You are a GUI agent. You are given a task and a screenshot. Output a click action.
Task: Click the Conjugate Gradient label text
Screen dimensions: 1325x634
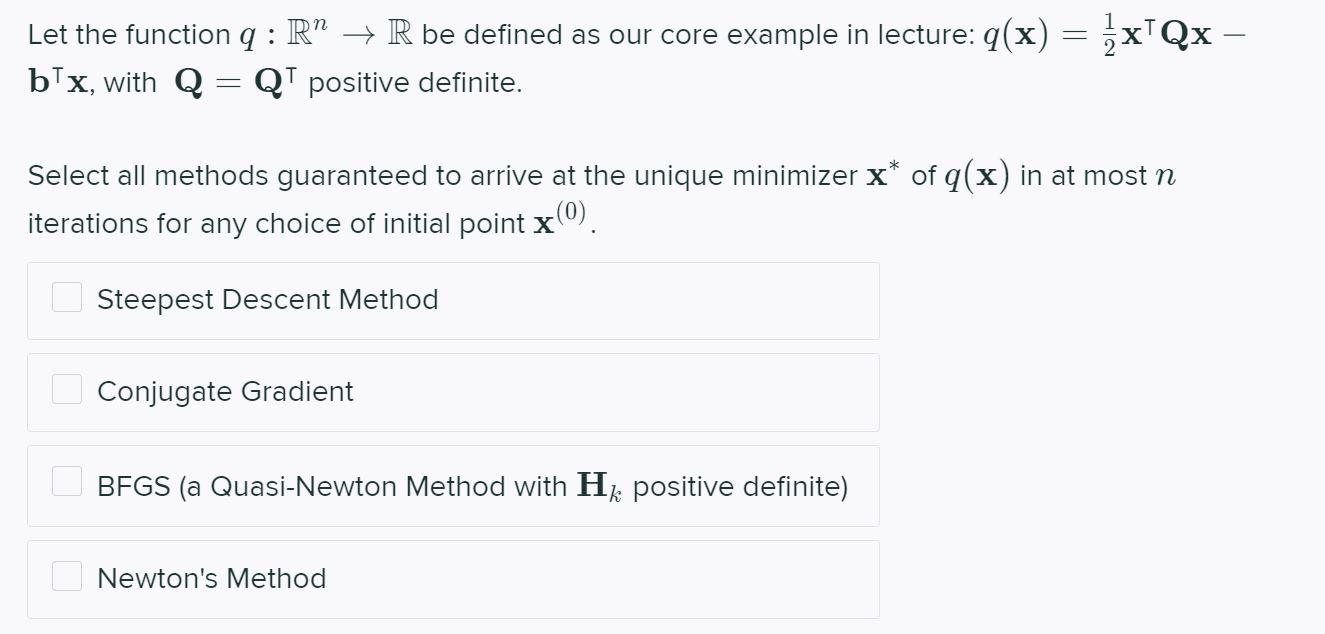(x=224, y=391)
